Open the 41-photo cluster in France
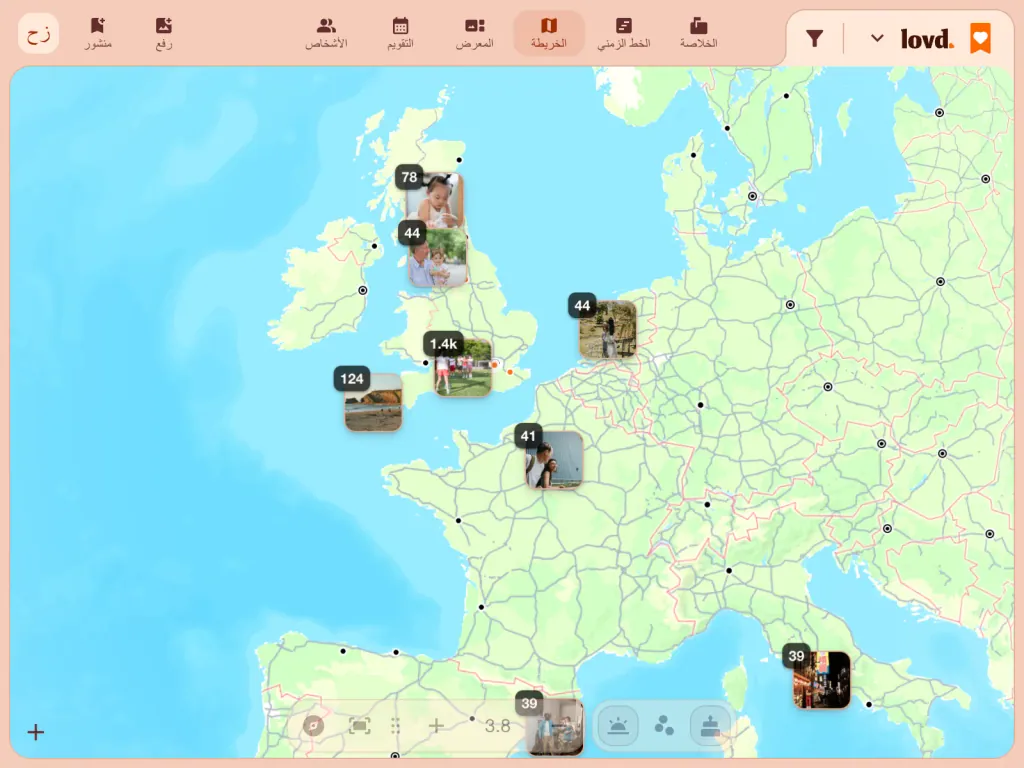The image size is (1024, 768). (554, 459)
